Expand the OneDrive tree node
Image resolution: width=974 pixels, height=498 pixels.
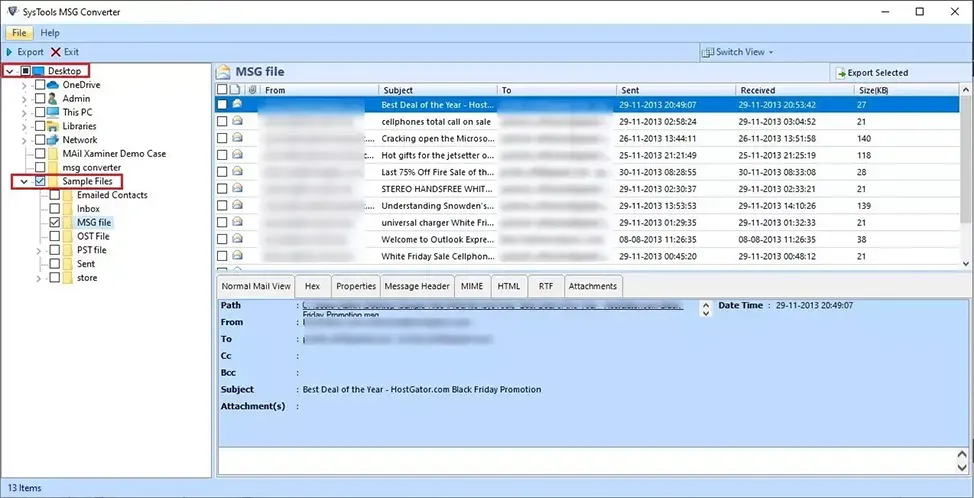pos(24,85)
